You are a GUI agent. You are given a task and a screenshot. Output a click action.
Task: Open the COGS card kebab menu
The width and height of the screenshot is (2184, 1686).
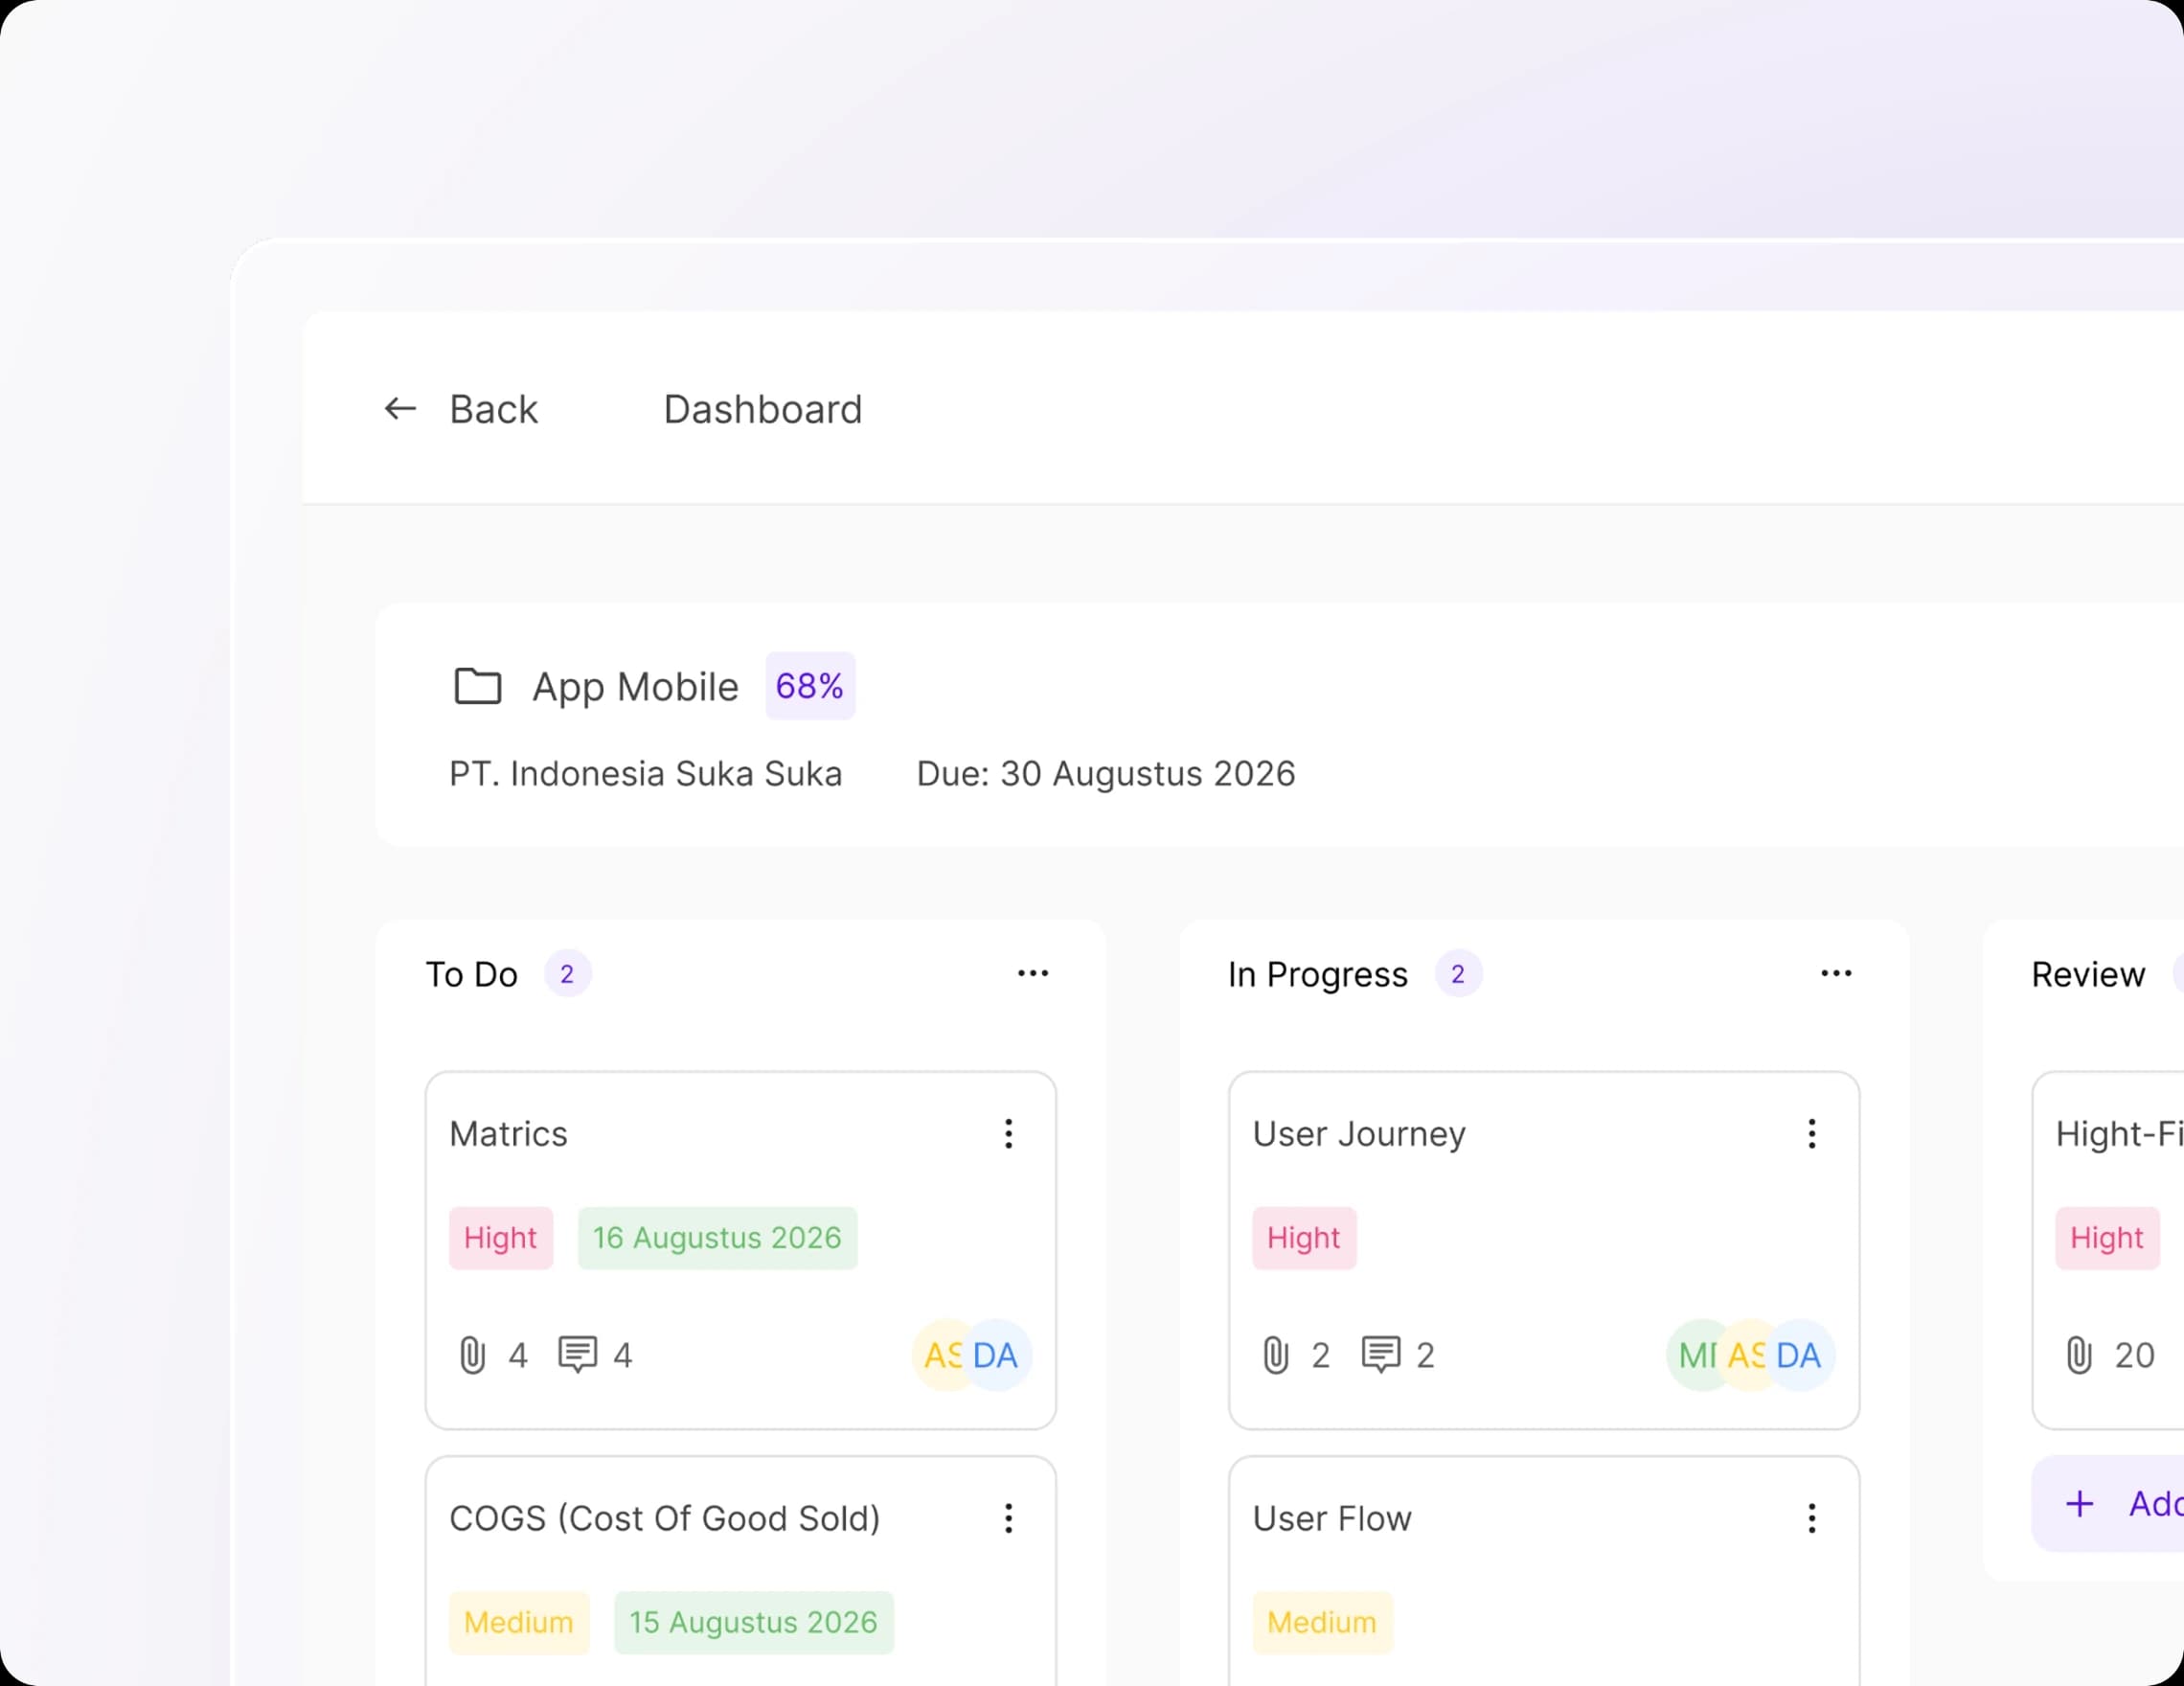click(1008, 1518)
